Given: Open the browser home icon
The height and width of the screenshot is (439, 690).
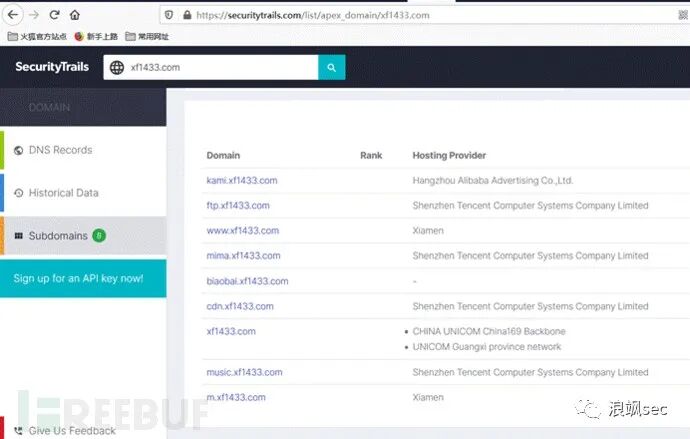Looking at the screenshot, I should click(75, 15).
